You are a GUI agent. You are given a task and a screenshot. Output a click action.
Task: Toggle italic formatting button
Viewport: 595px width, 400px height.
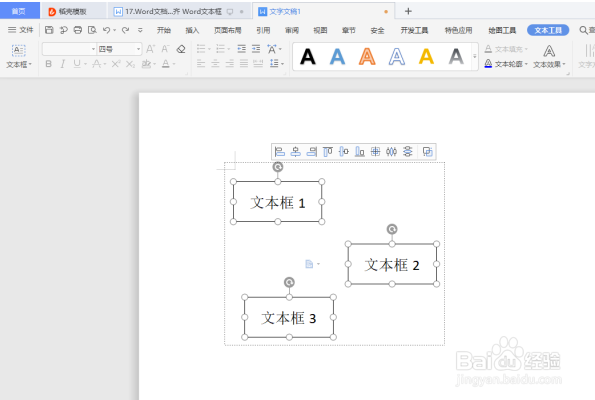[63, 64]
